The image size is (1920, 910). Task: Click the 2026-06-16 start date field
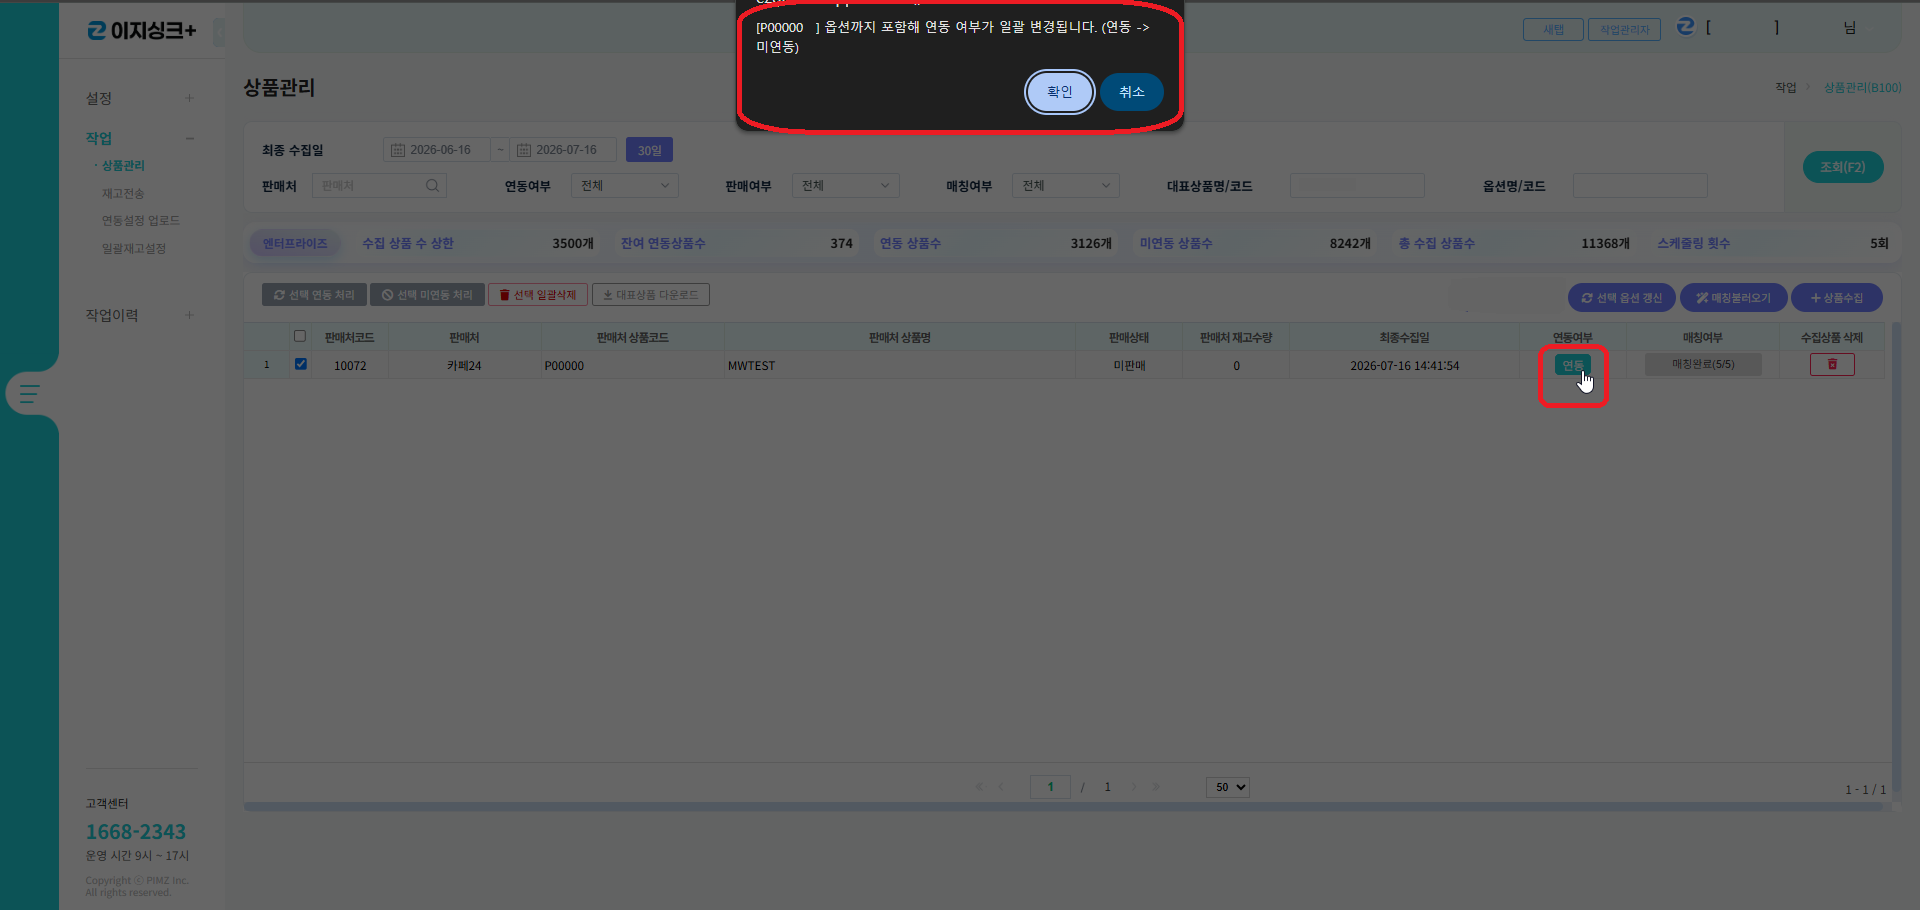tap(437, 150)
